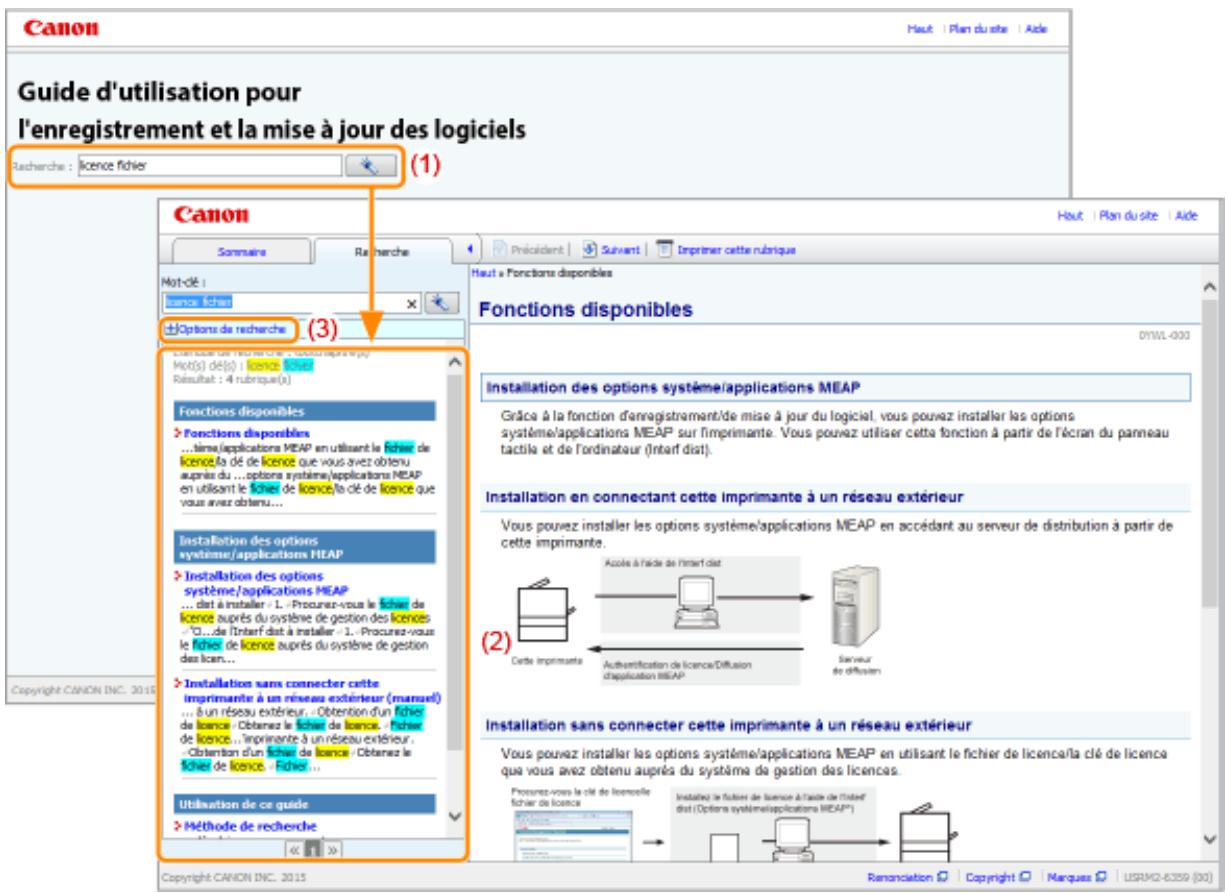
Task: Click Fonctions disponibles page title
Action: (x=586, y=310)
